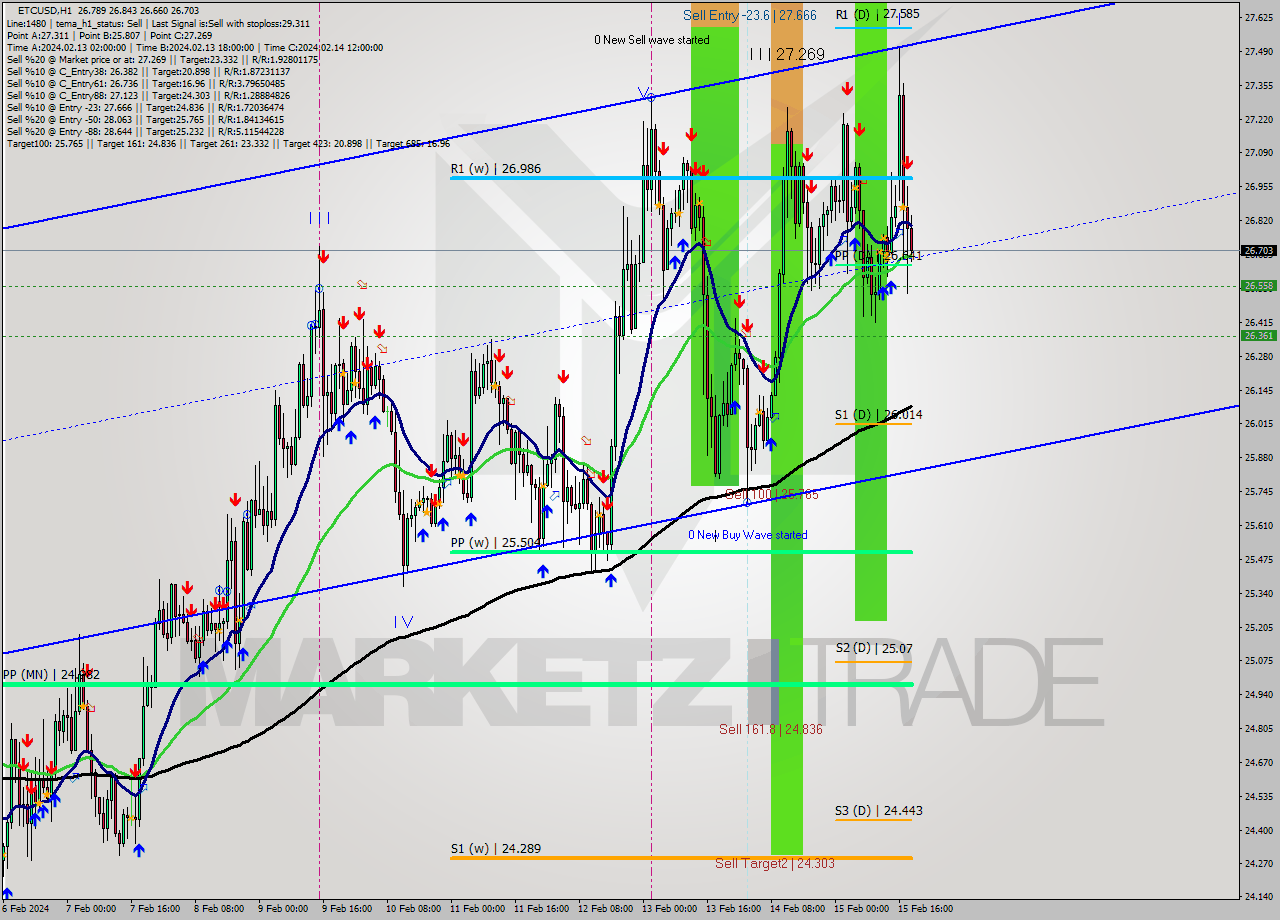Select the 'R1 (w) | 26.986' resistance label
1280x920 pixels.
[x=496, y=168]
